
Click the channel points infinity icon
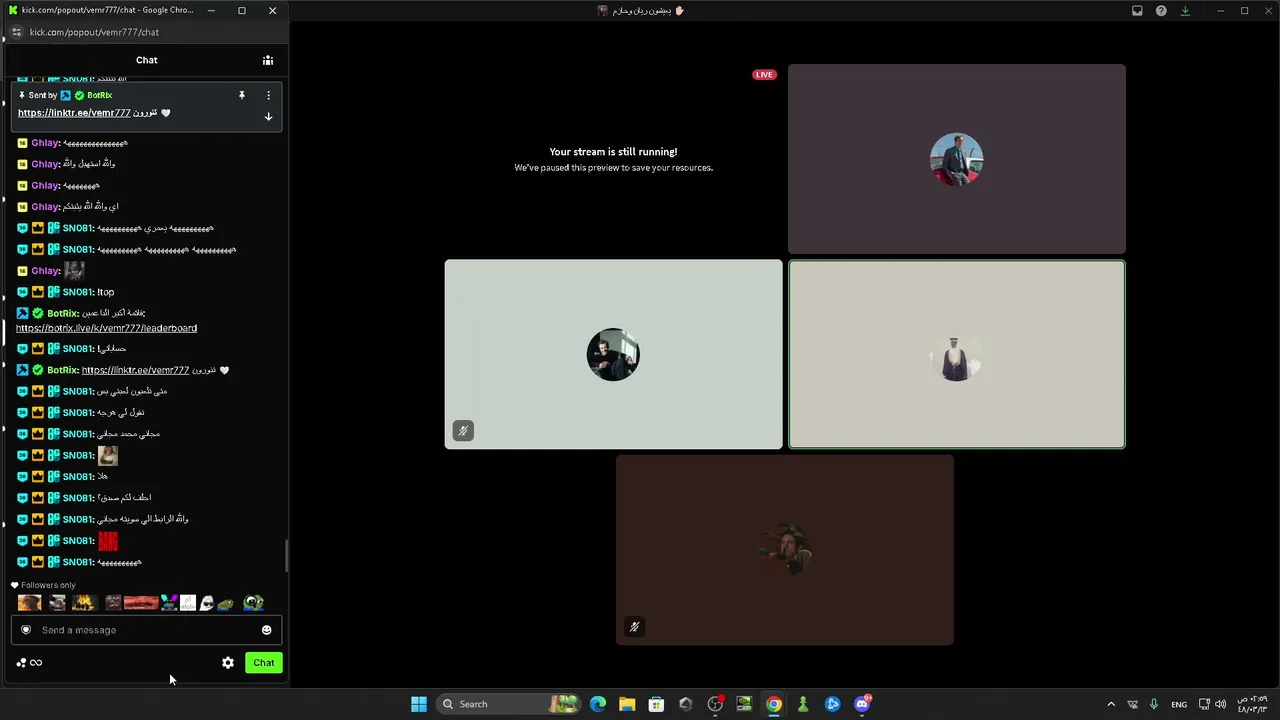click(36, 663)
